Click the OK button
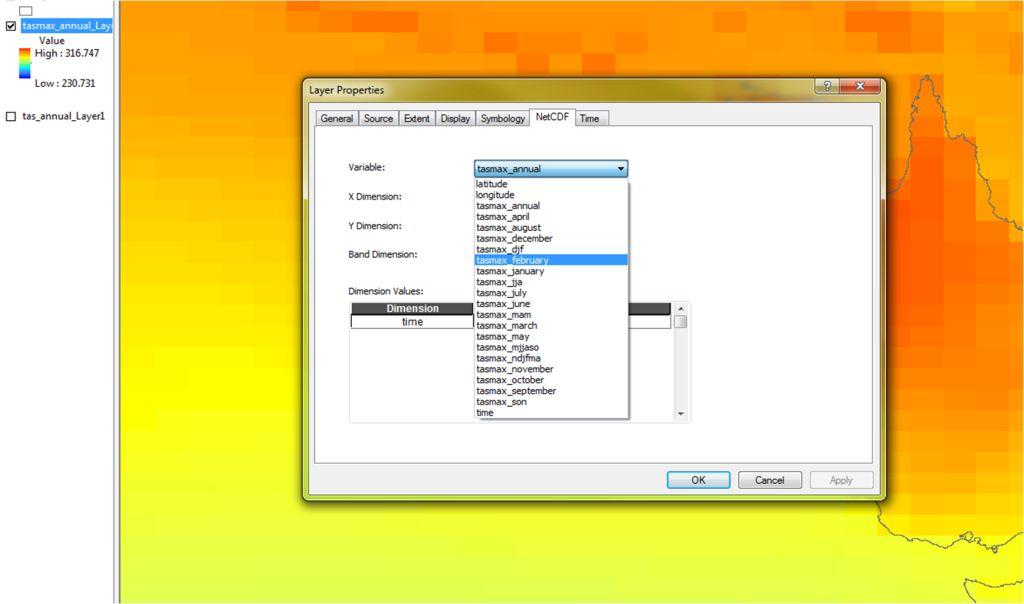The height and width of the screenshot is (604, 1024). (x=698, y=480)
